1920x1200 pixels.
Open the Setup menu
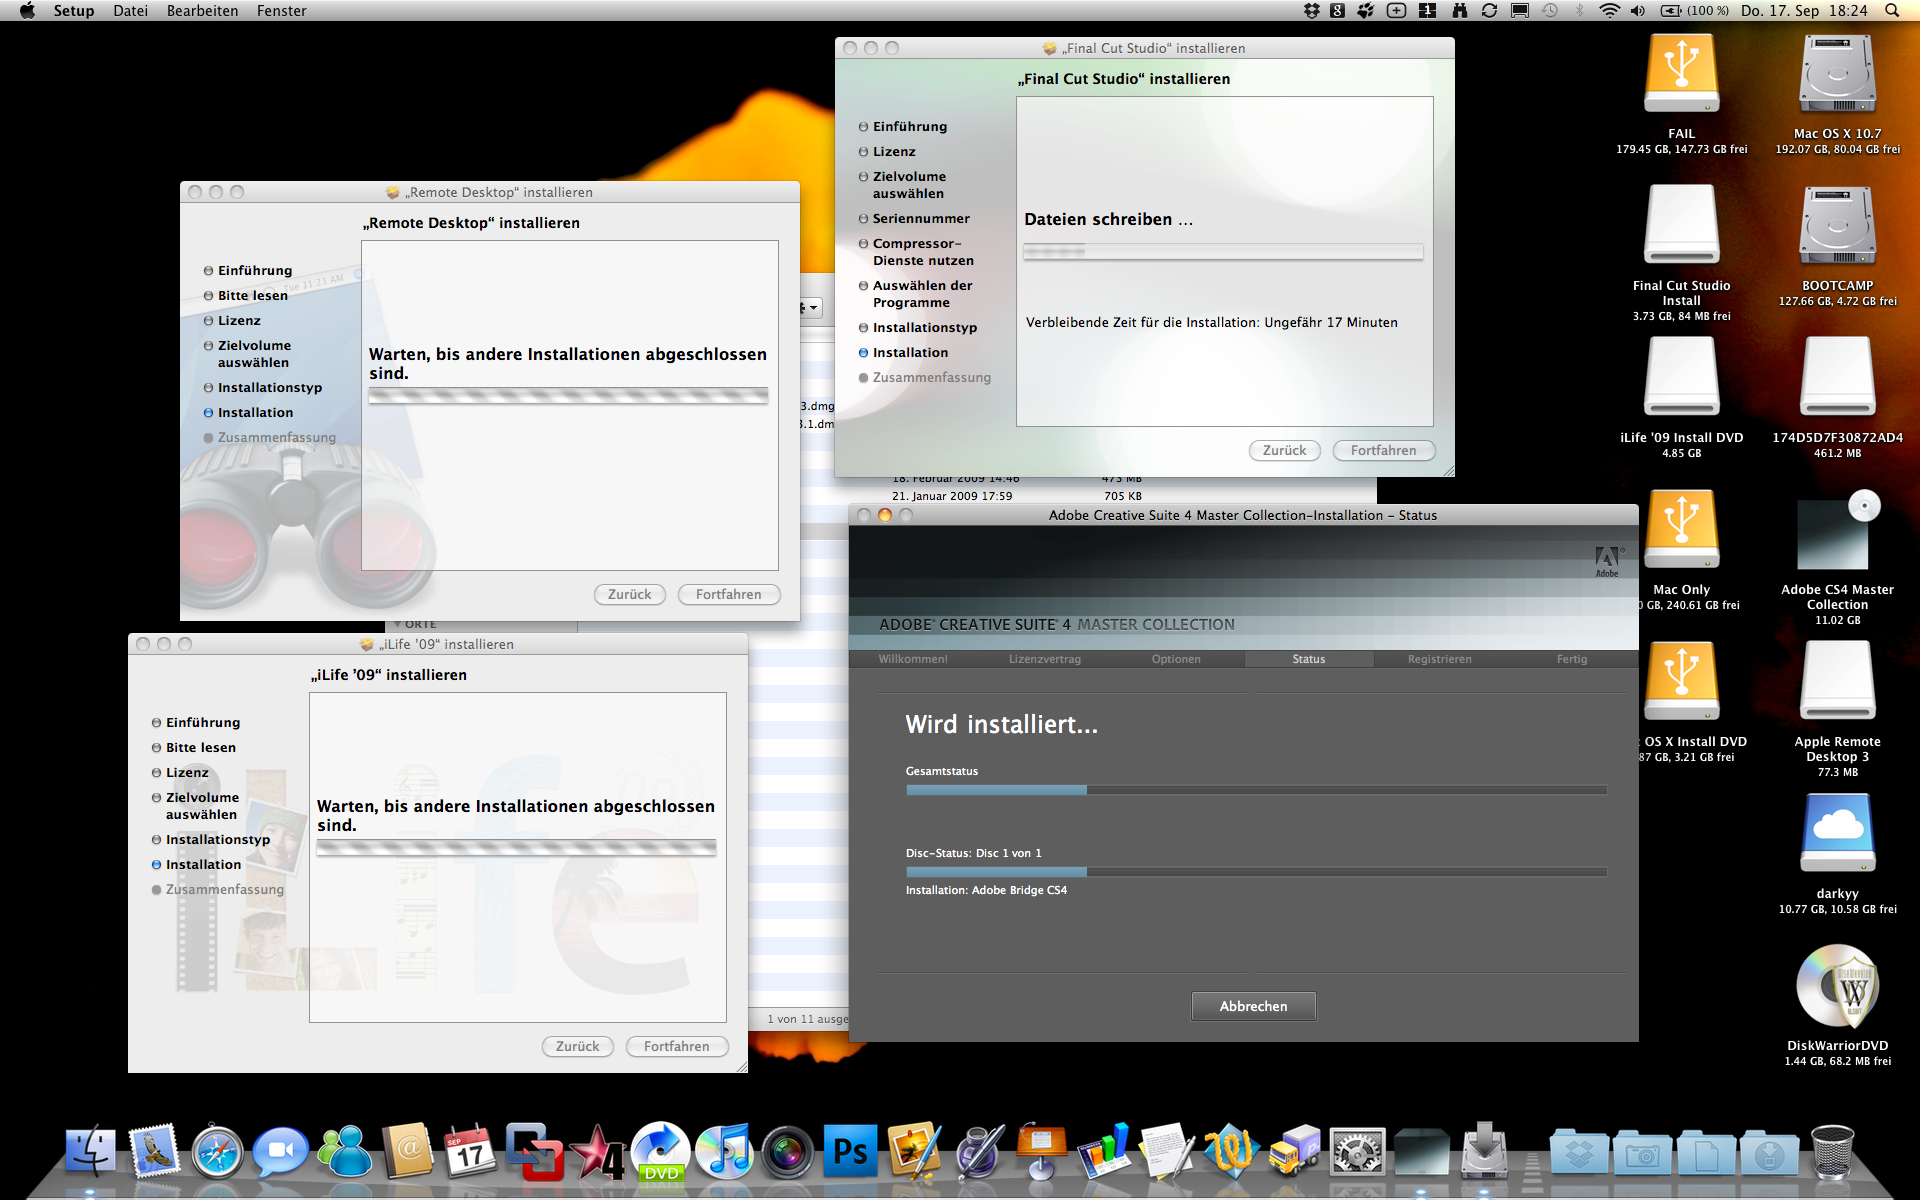click(74, 10)
